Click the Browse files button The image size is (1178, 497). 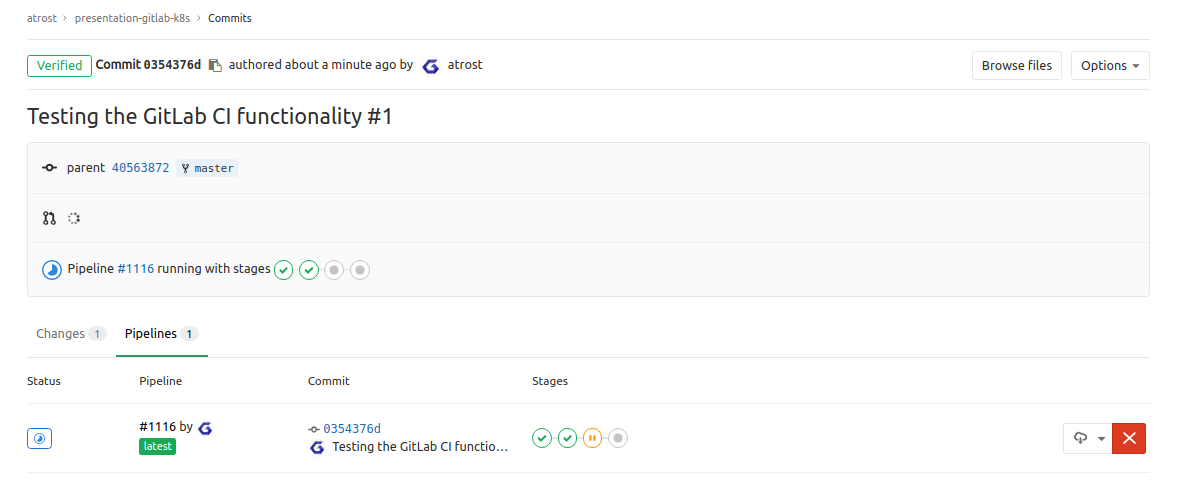(1016, 66)
